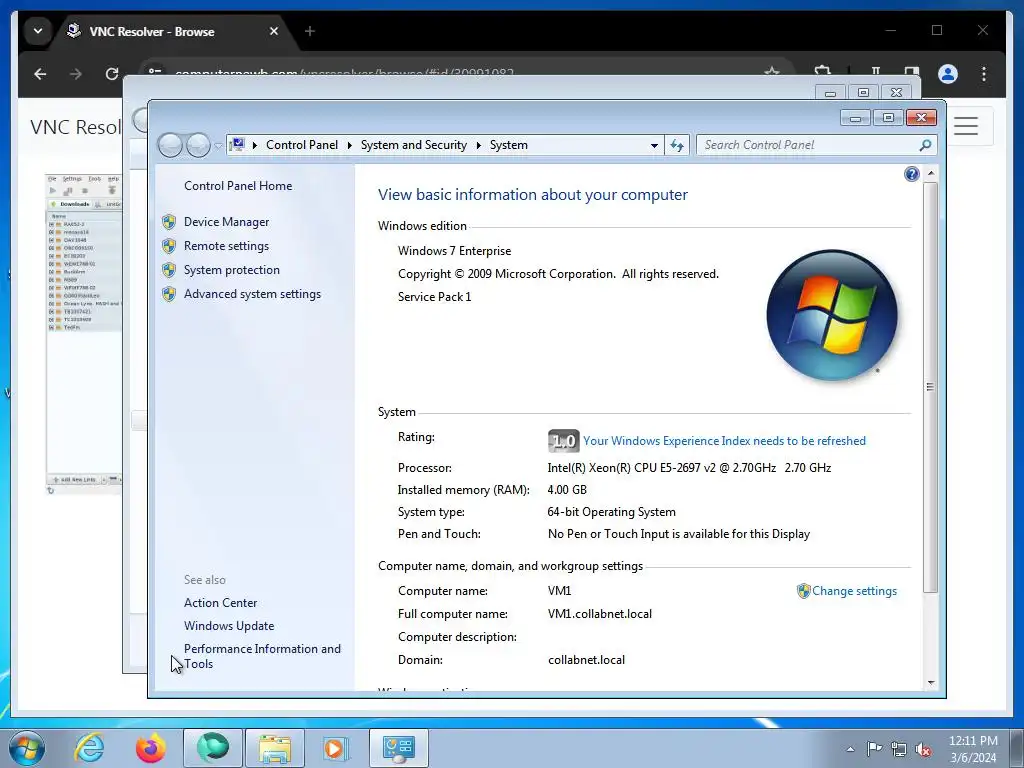Open Remote settings

coord(226,246)
